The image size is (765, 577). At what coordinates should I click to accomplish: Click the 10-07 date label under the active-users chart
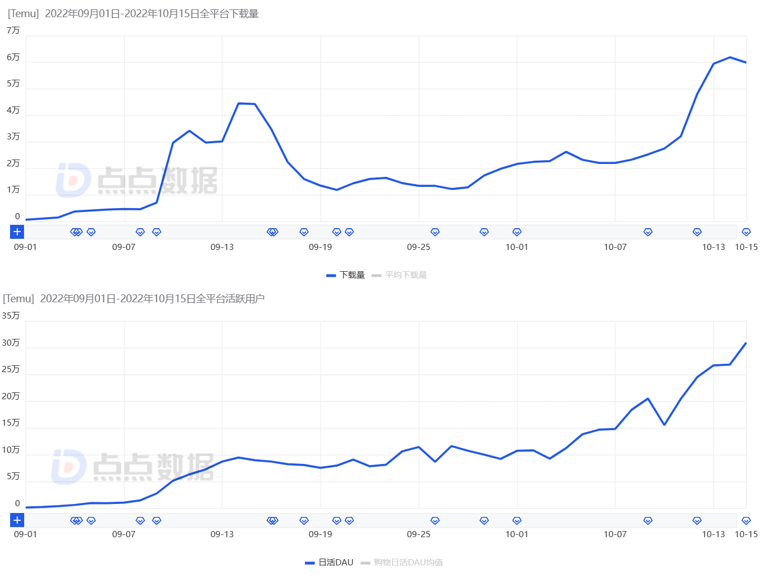(x=615, y=535)
